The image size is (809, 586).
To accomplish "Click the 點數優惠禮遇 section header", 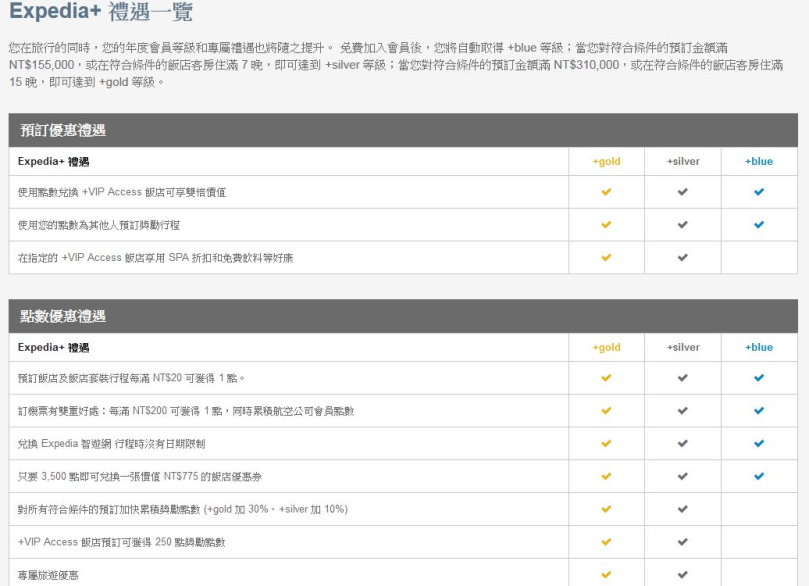I will click(x=403, y=316).
